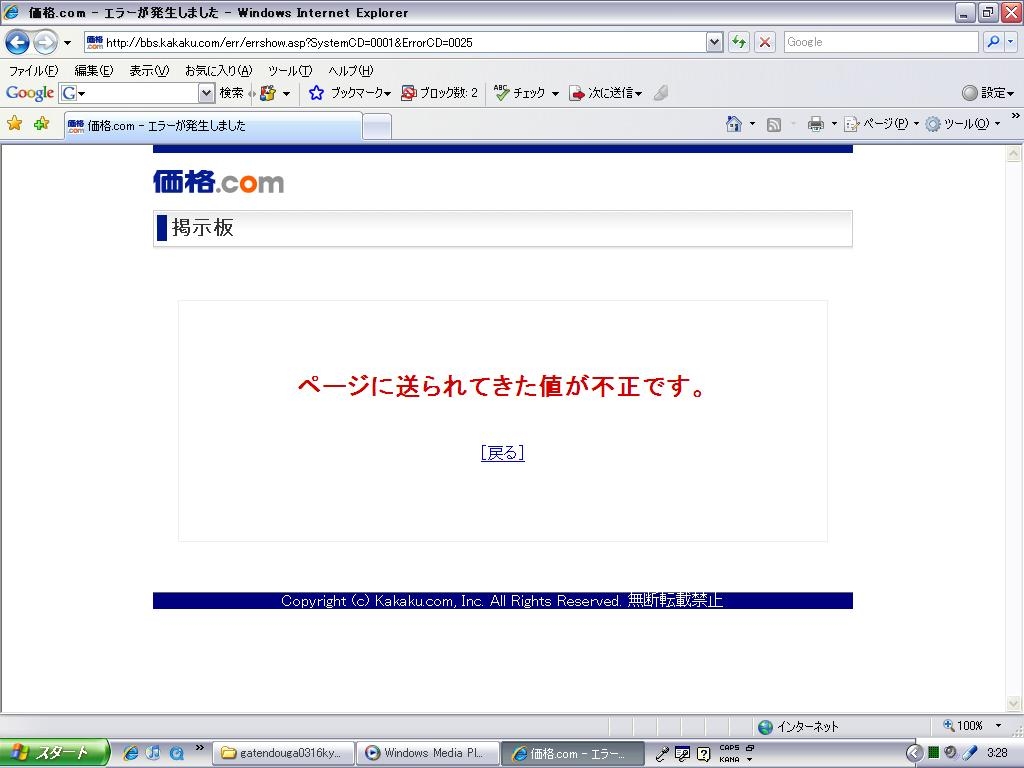Click the 価格.com - エラー taskbar button

(x=573, y=754)
